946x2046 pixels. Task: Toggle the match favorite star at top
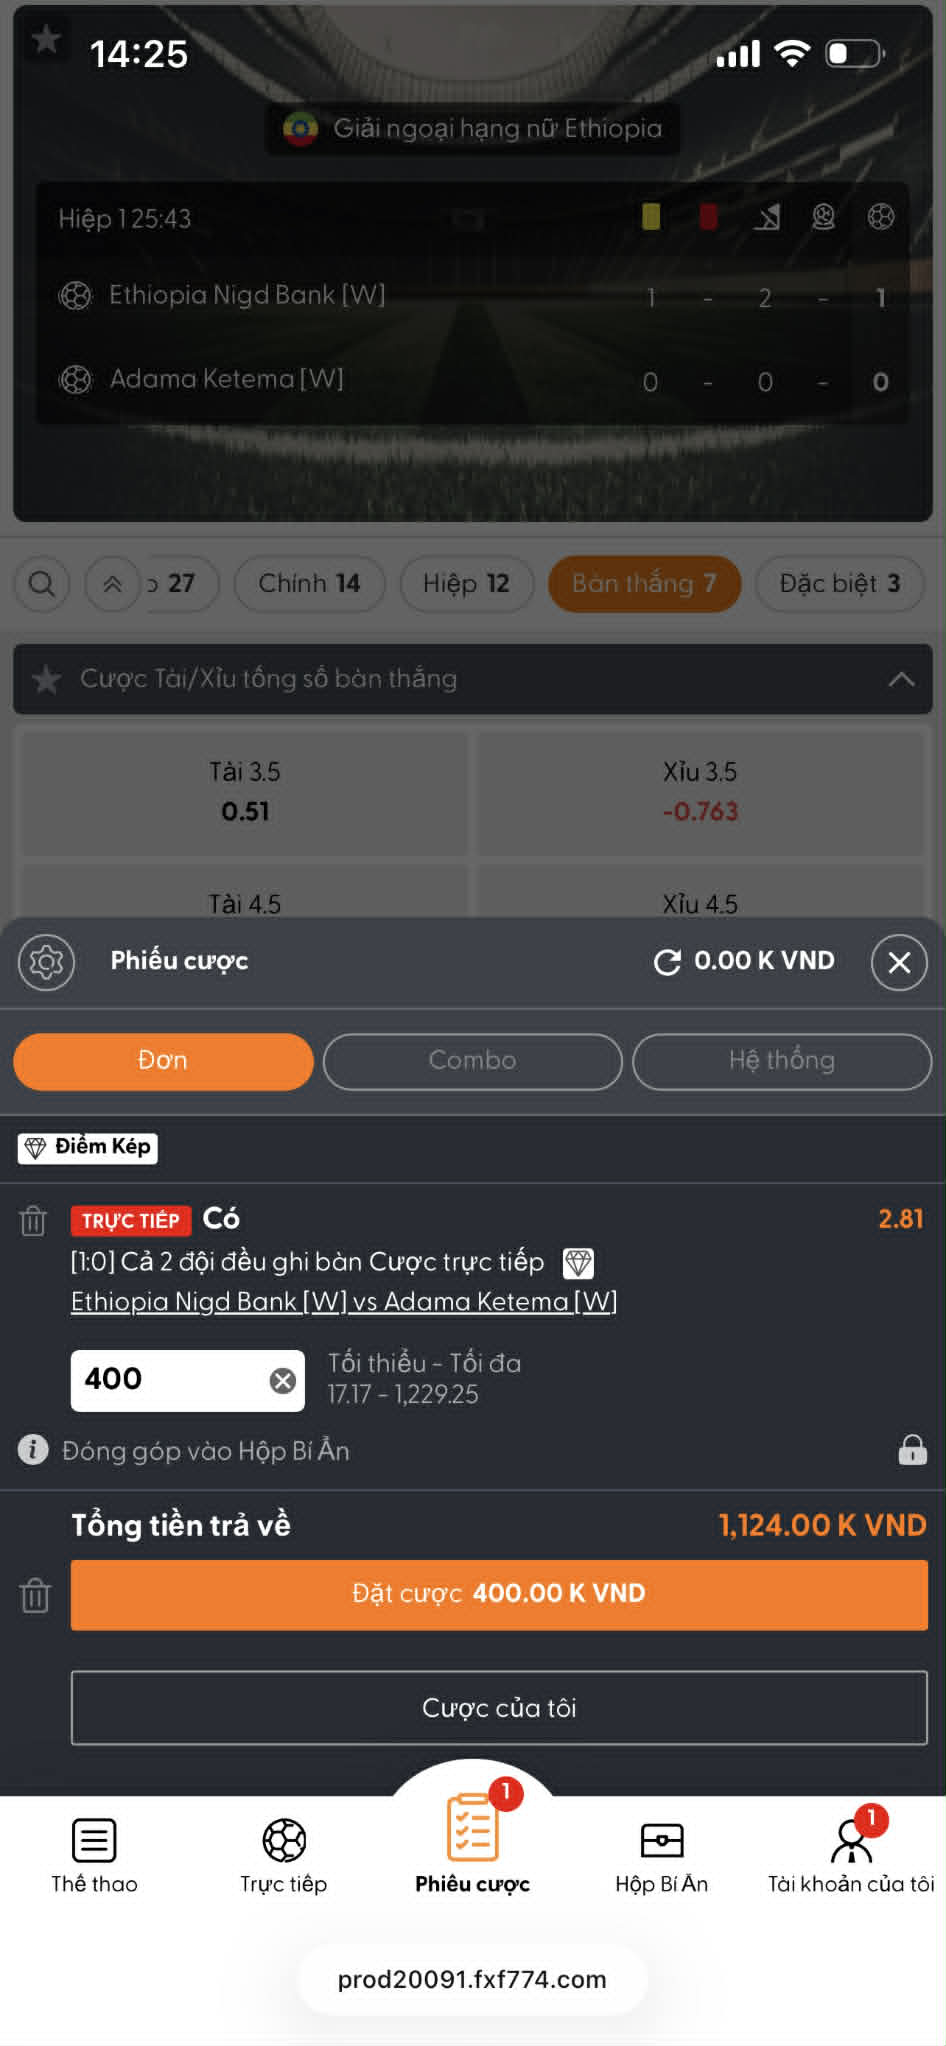tap(46, 40)
